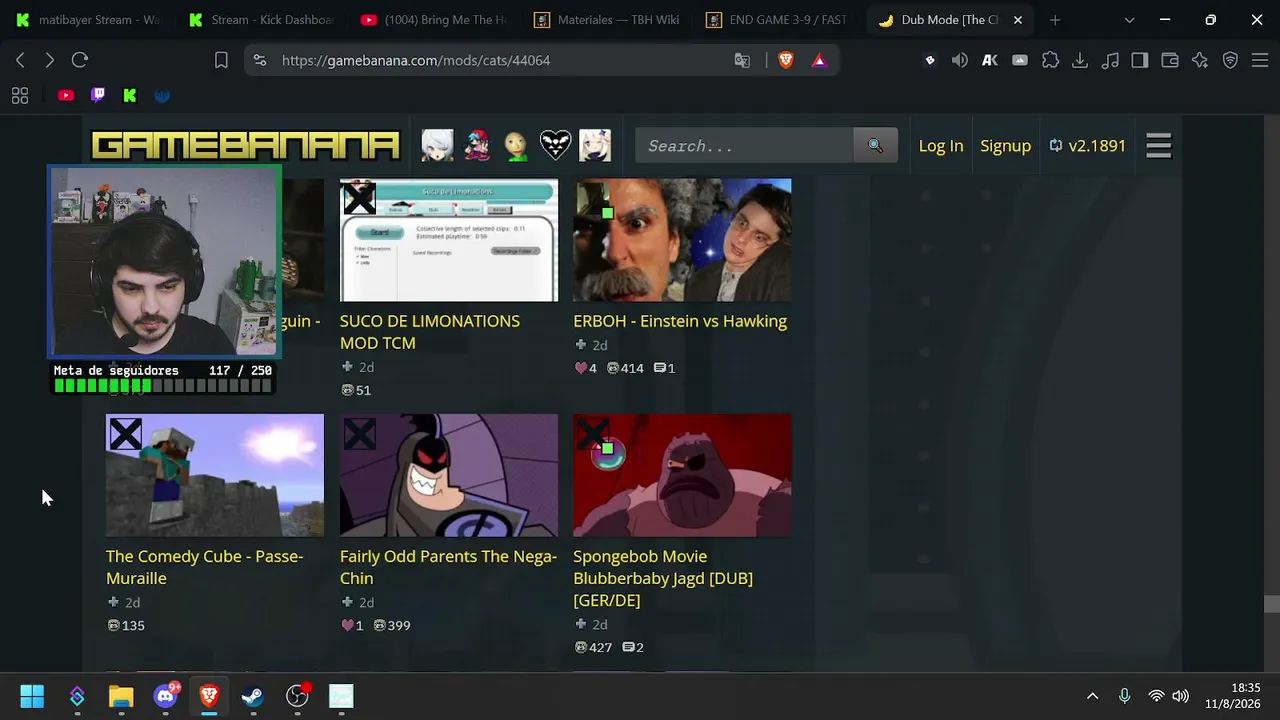This screenshot has height=720, width=1280.
Task: Open the Leo AI sparkle icon
Action: (1200, 60)
